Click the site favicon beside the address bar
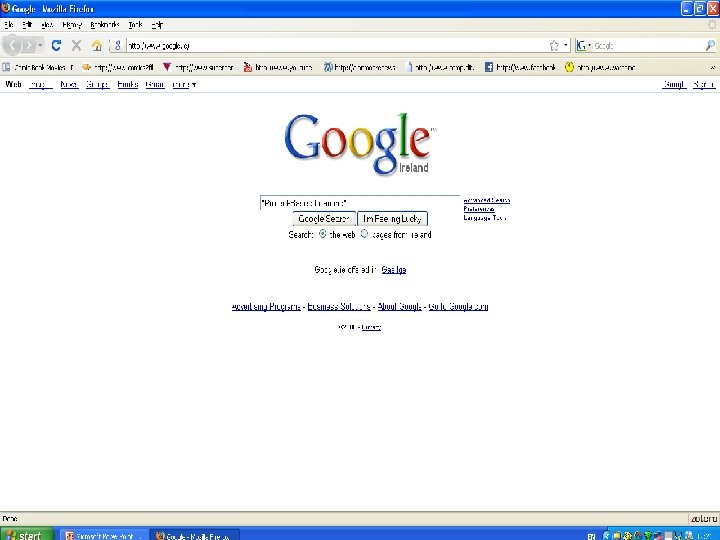The height and width of the screenshot is (540, 720). pyautogui.click(x=118, y=45)
